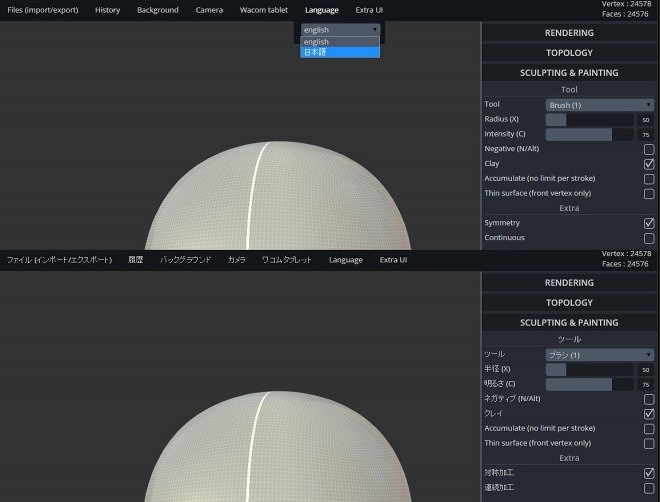
Task: Uncheck the 対称加工 checkbox
Action: tap(649, 473)
